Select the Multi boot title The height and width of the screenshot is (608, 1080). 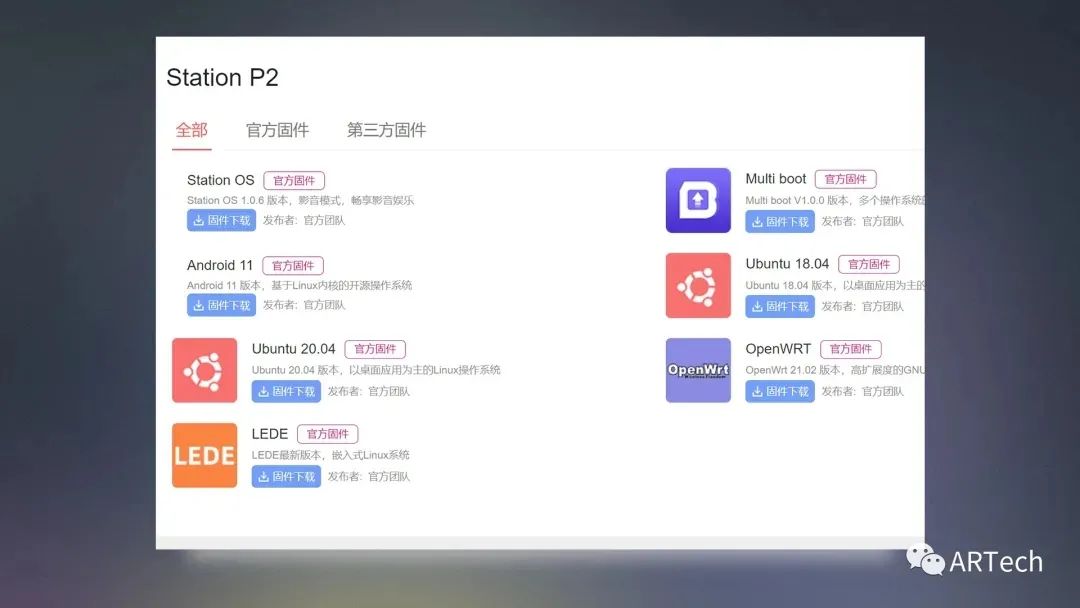776,179
